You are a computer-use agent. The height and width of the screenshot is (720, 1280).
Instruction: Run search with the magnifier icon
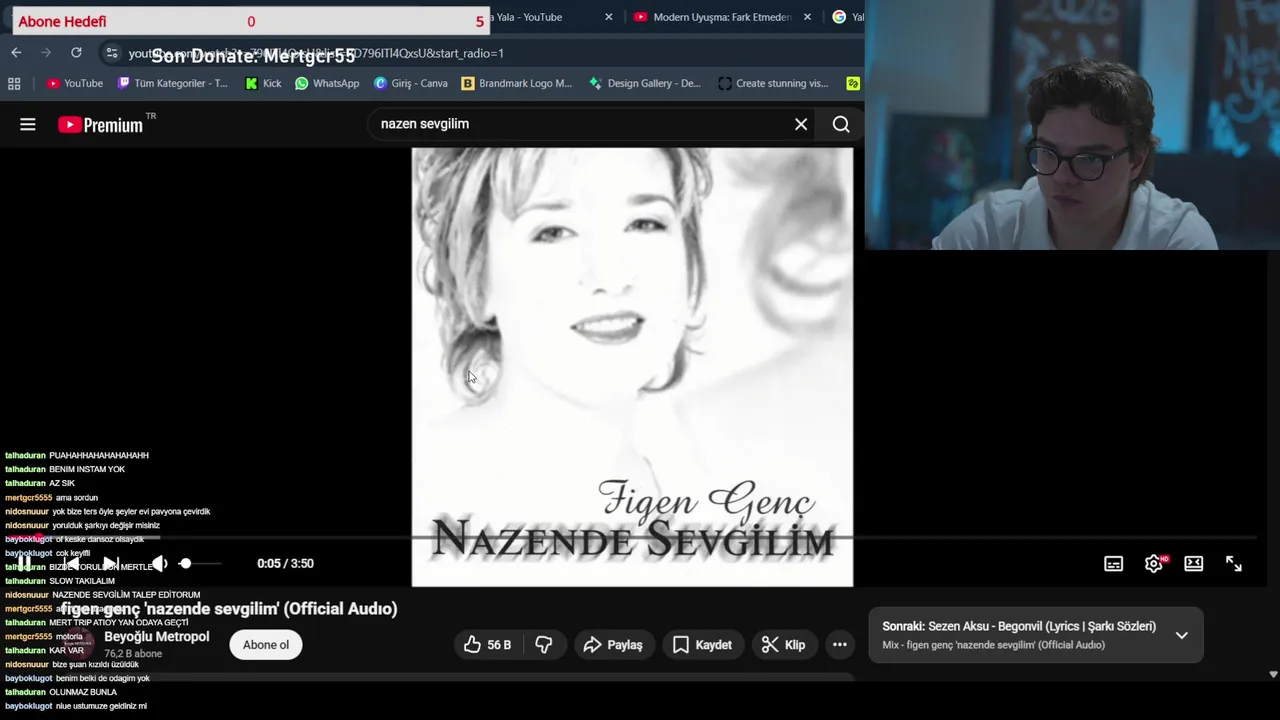coord(841,124)
